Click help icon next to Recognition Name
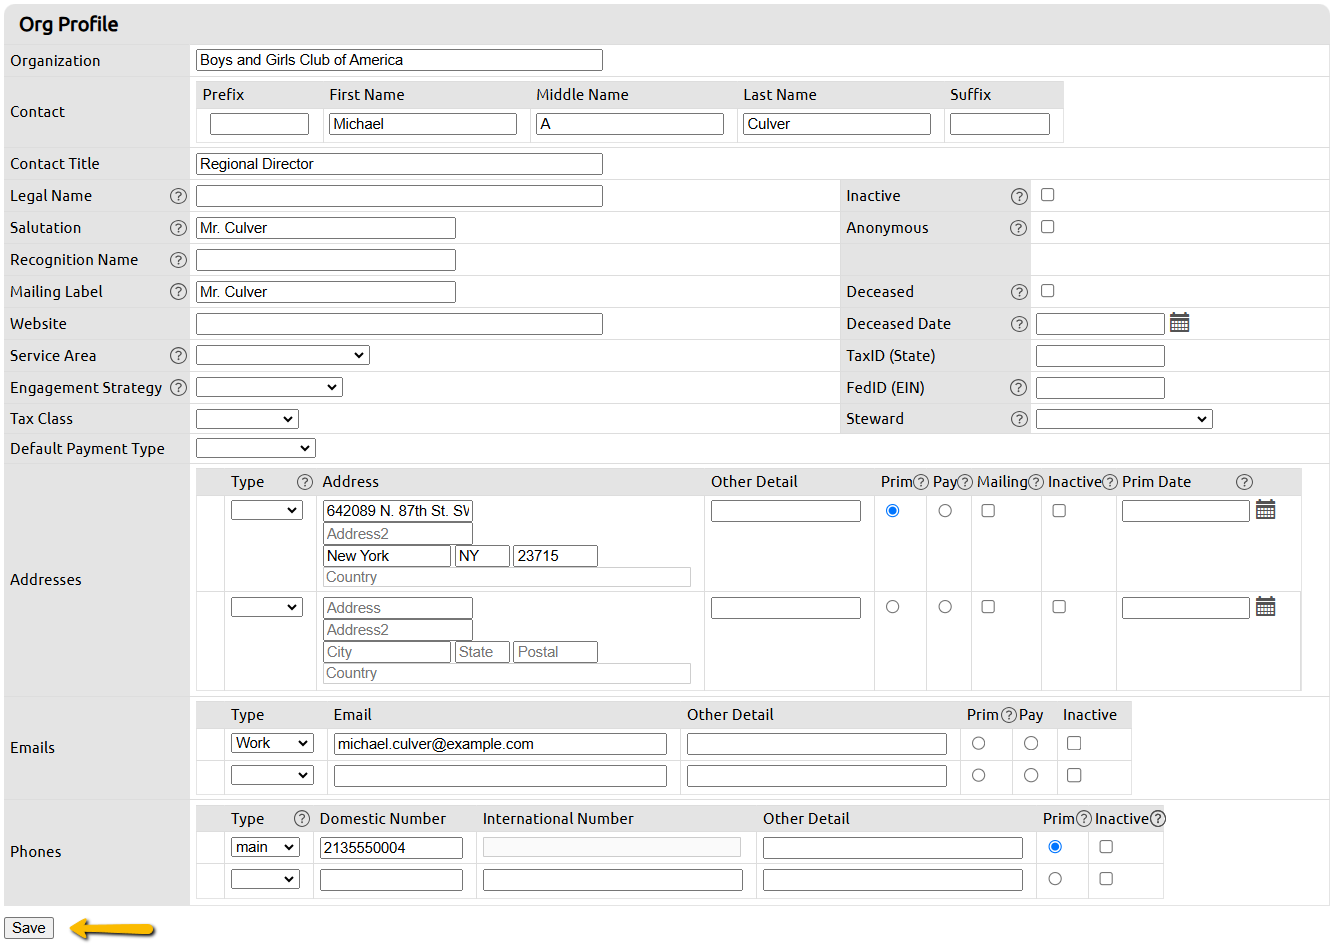Viewport: 1334px width, 950px height. pyautogui.click(x=178, y=260)
